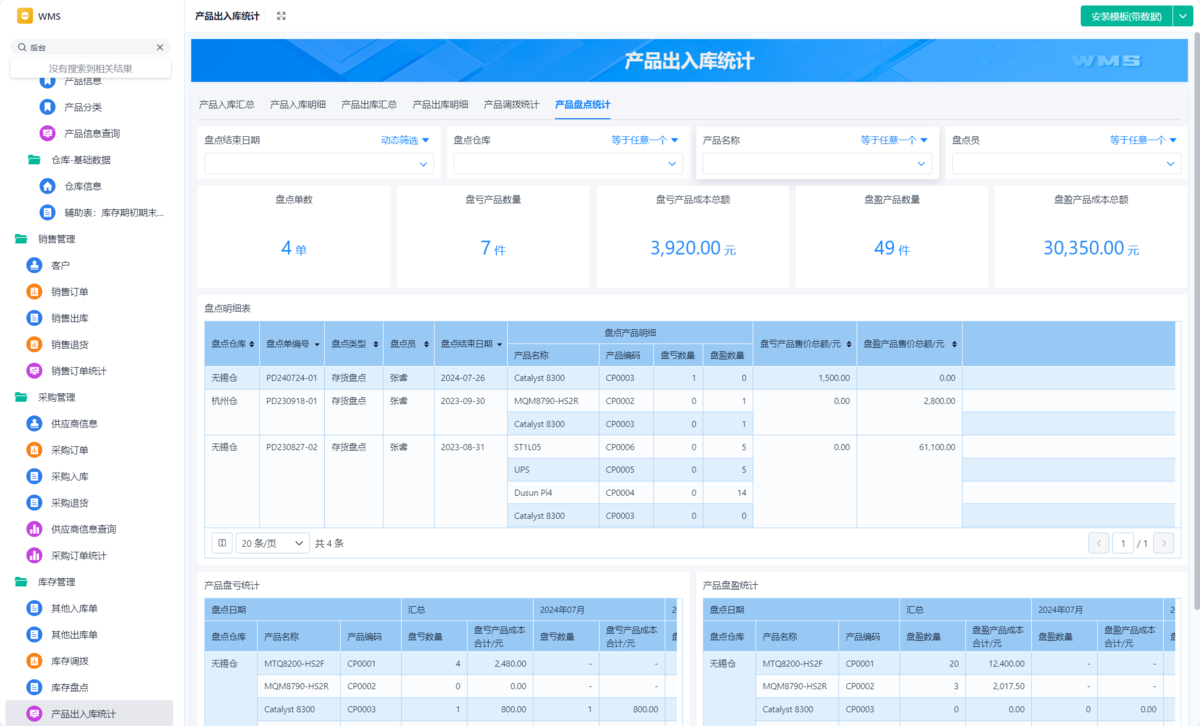This screenshot has height=726, width=1200.
Task: Click the folder icon of 库存管理
Action: [x=21, y=582]
